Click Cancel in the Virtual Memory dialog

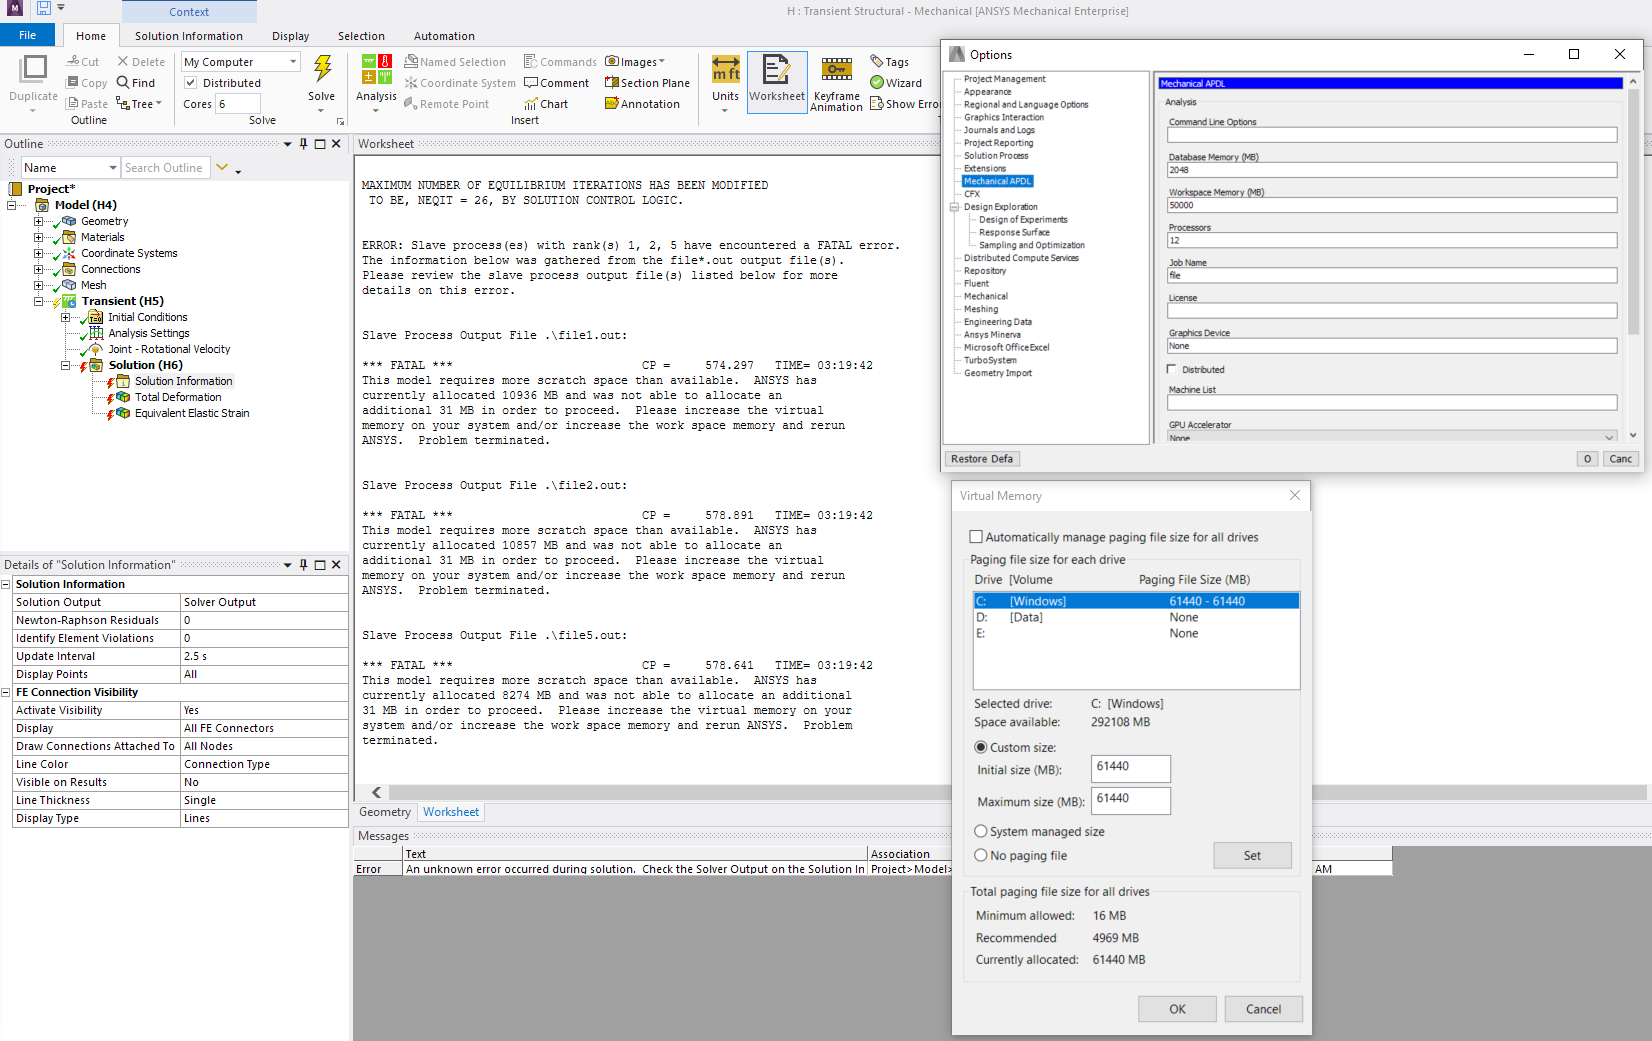point(1263,1009)
